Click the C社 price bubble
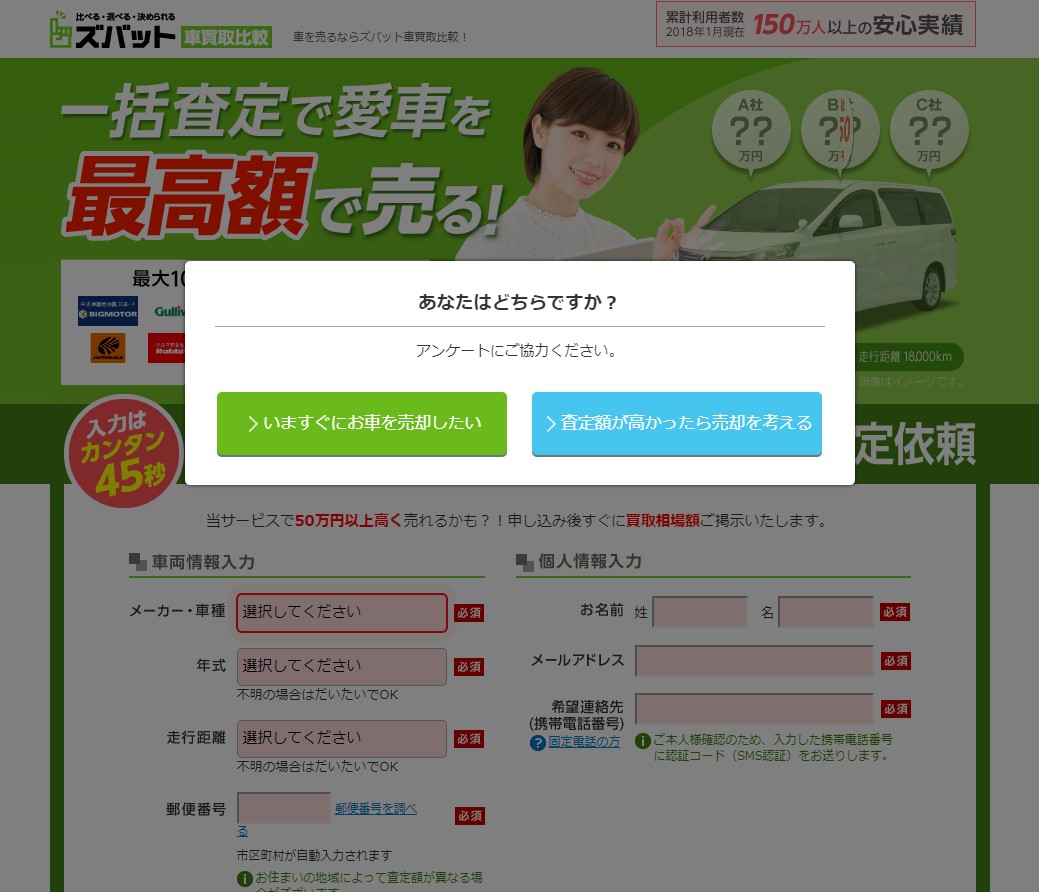The image size is (1039, 892). (x=929, y=131)
